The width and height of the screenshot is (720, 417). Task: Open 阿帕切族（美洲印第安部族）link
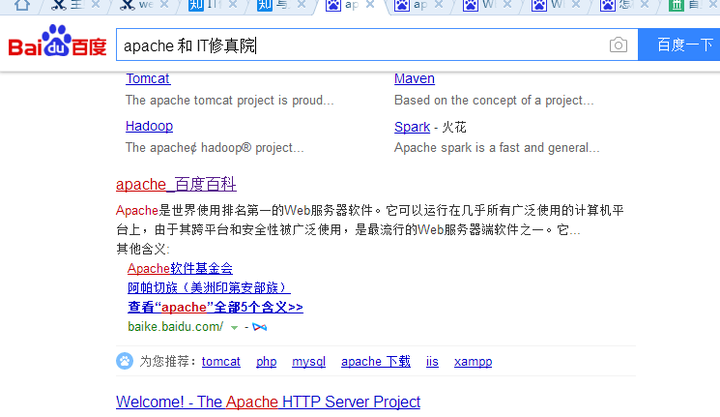pos(208,287)
